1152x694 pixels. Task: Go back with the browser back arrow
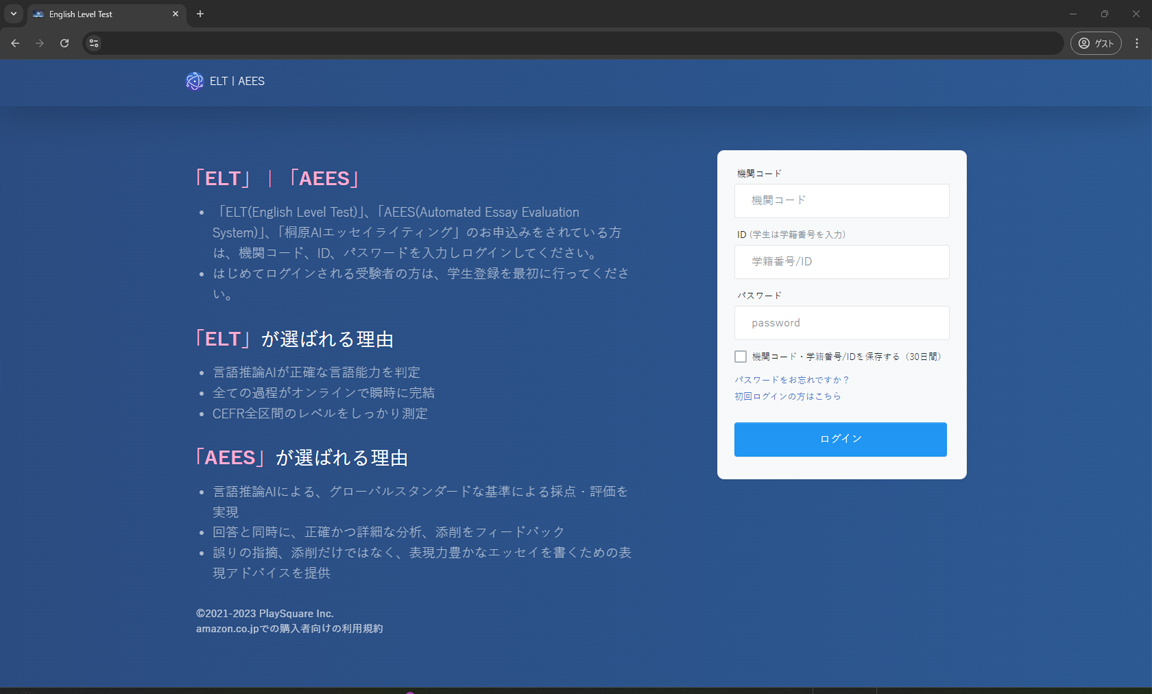[x=15, y=43]
